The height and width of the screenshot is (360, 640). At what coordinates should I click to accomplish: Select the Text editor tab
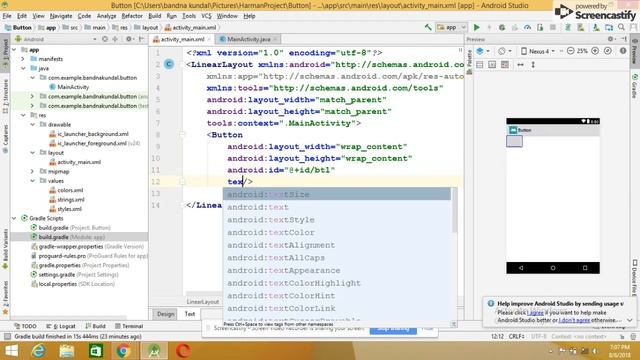coord(189,314)
